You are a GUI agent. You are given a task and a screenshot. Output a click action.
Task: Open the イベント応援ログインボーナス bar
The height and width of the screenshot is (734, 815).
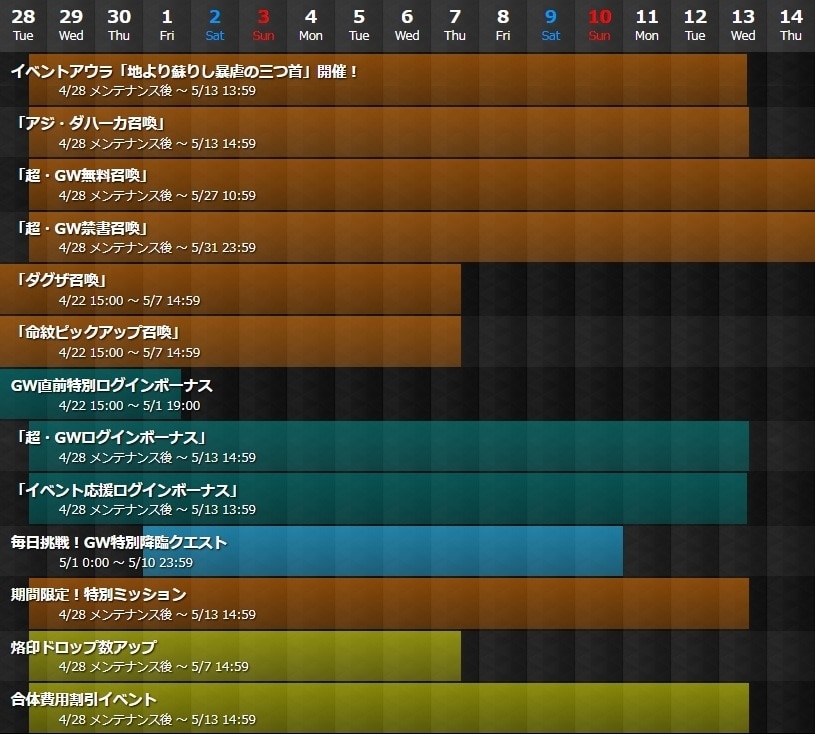tap(388, 499)
